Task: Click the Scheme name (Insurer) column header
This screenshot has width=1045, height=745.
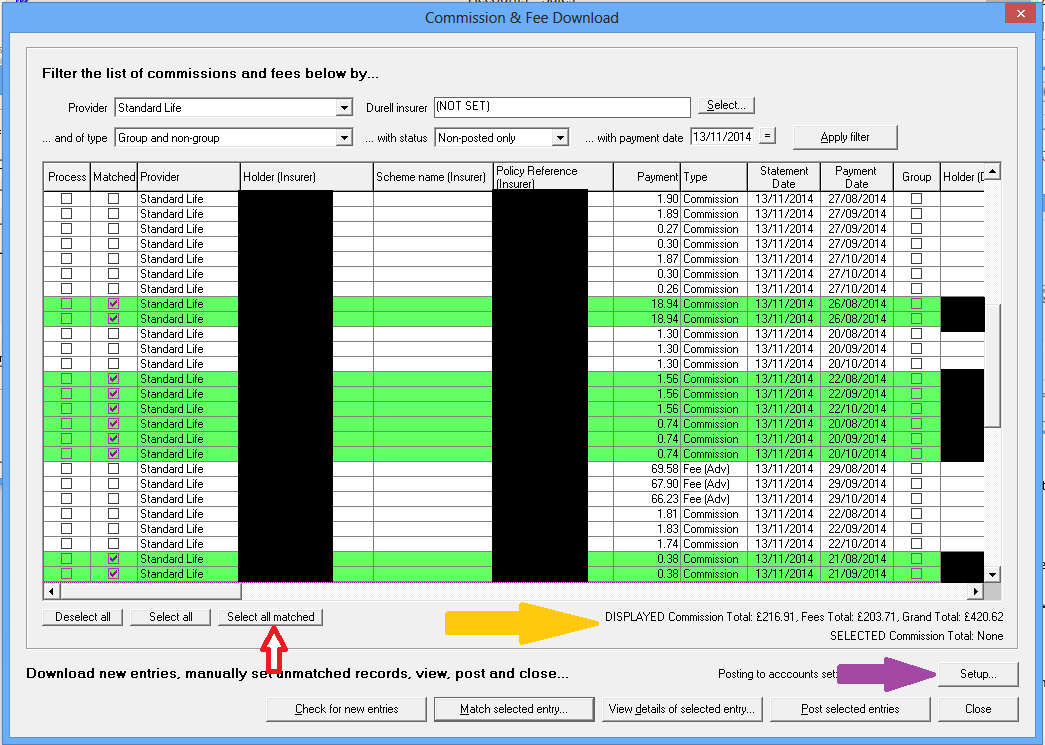Action: click(x=433, y=177)
